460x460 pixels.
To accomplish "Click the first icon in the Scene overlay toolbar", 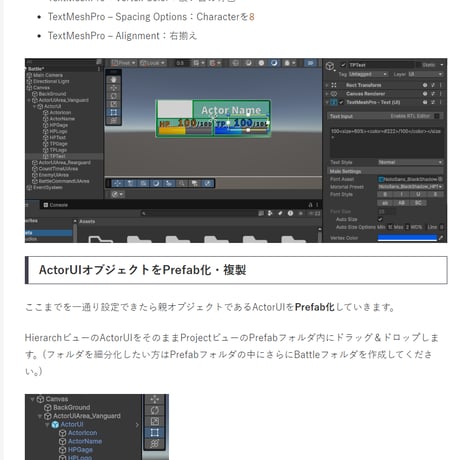I will [117, 183].
